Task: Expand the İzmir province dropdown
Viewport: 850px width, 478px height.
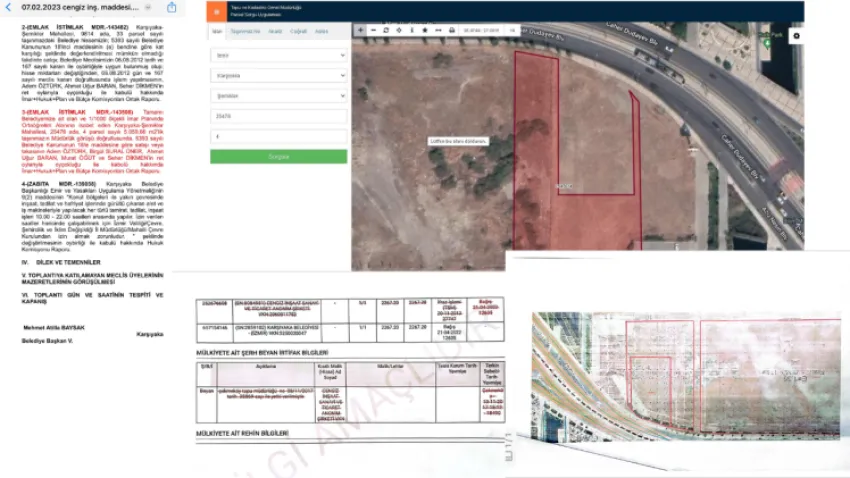Action: (278, 56)
